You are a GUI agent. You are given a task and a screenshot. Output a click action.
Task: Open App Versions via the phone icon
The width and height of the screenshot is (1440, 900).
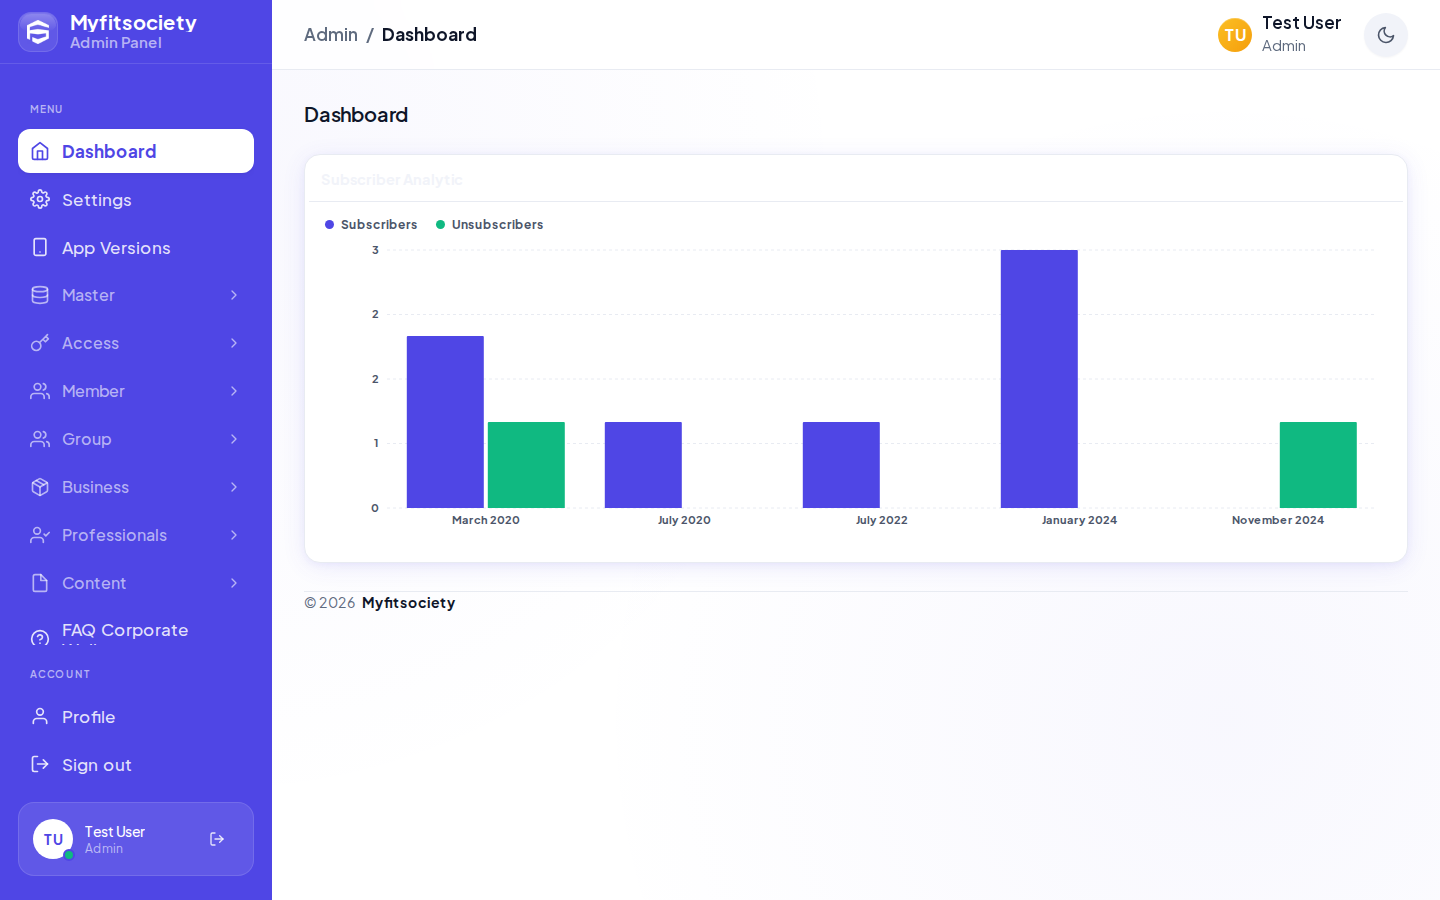pos(40,247)
